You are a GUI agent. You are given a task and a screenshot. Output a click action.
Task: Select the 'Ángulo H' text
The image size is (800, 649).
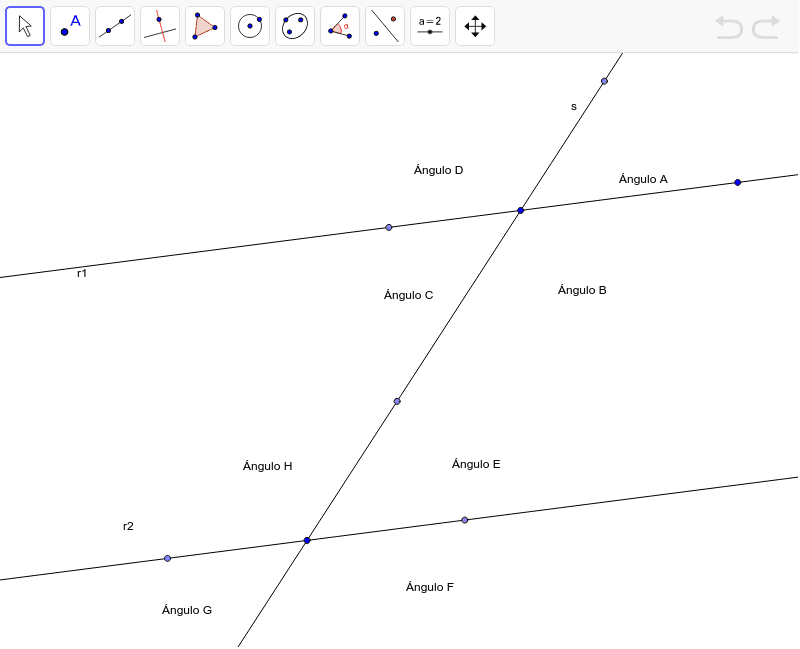point(267,466)
